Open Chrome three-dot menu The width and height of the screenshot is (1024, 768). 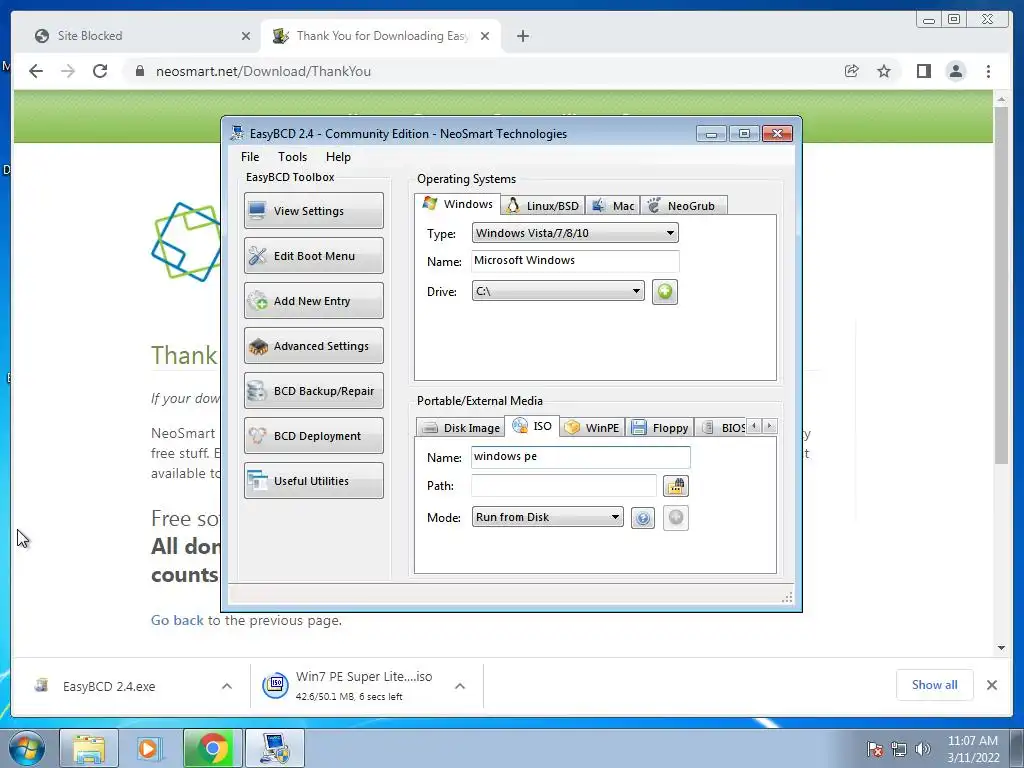(x=988, y=71)
